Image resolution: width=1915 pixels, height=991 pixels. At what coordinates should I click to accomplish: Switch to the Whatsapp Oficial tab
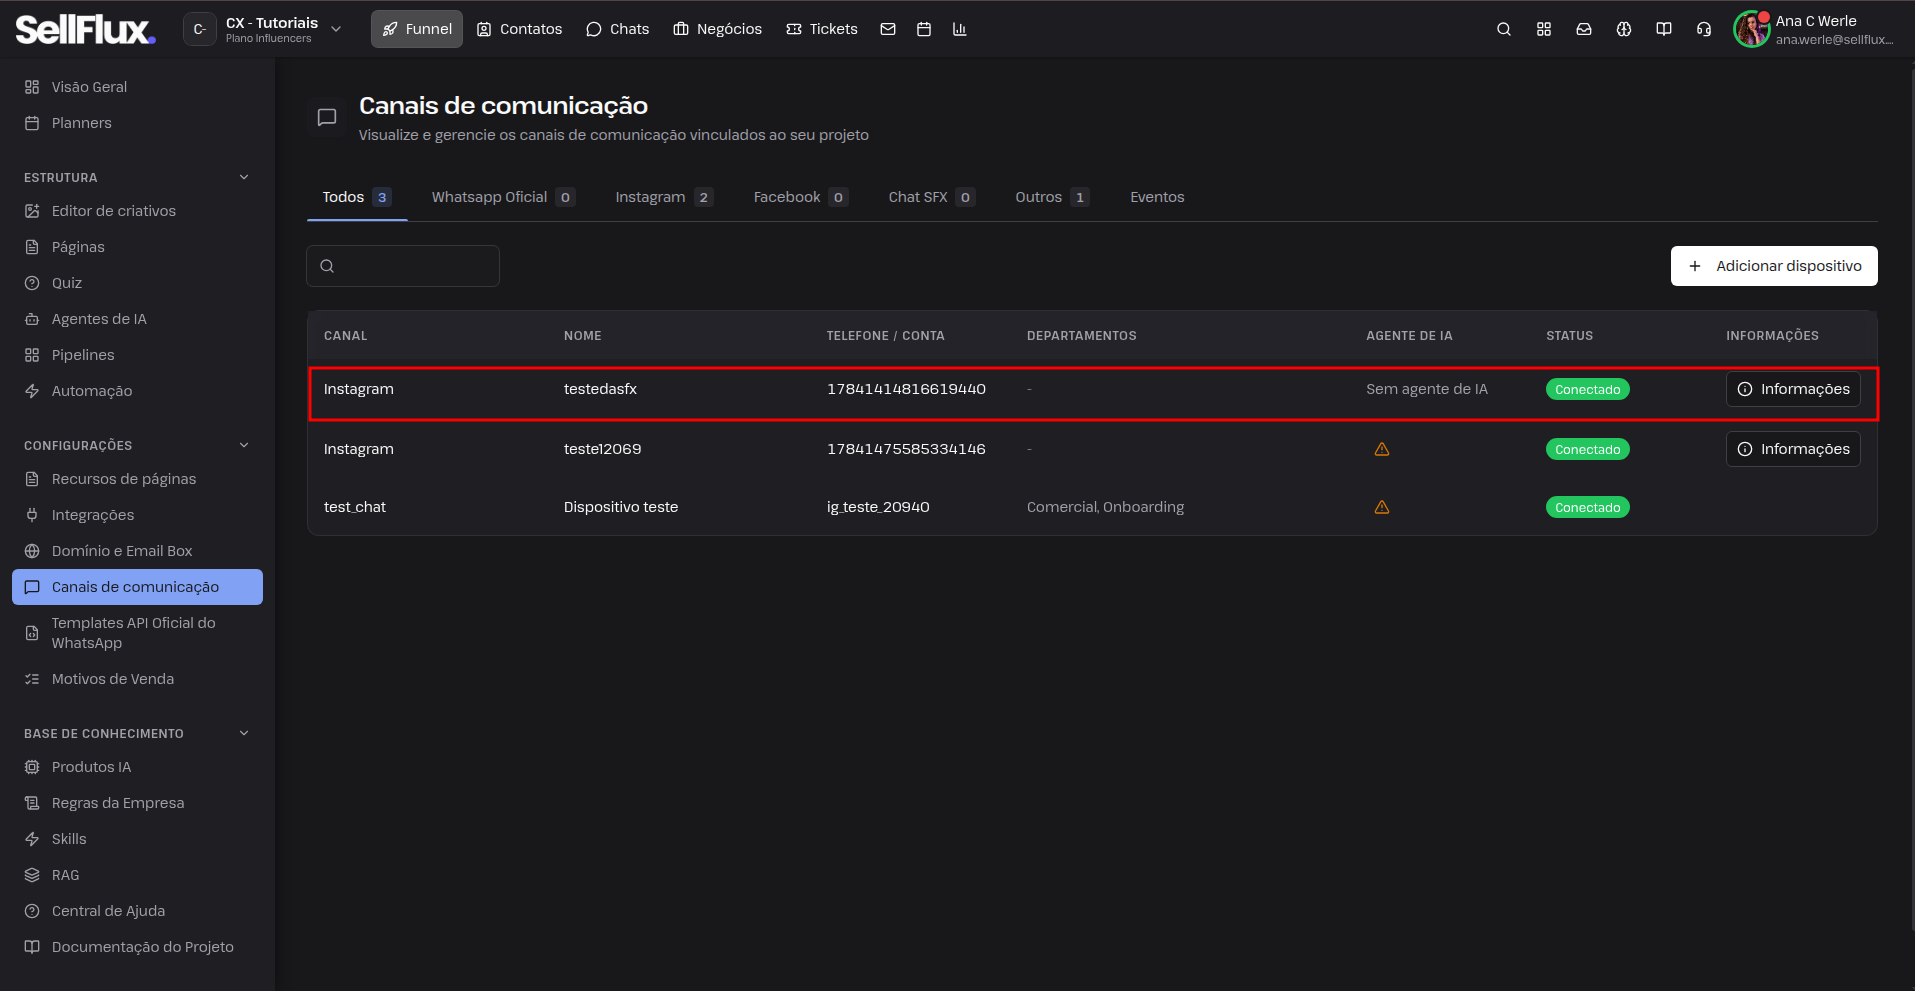click(x=503, y=197)
